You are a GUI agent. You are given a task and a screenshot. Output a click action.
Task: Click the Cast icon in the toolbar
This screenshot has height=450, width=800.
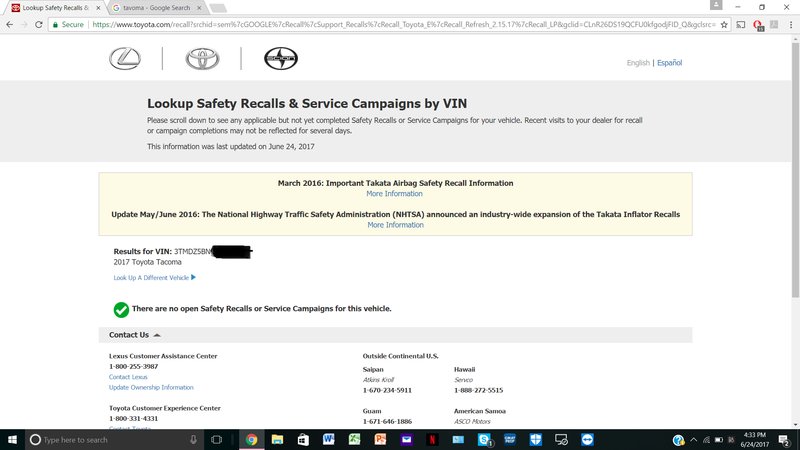741,24
